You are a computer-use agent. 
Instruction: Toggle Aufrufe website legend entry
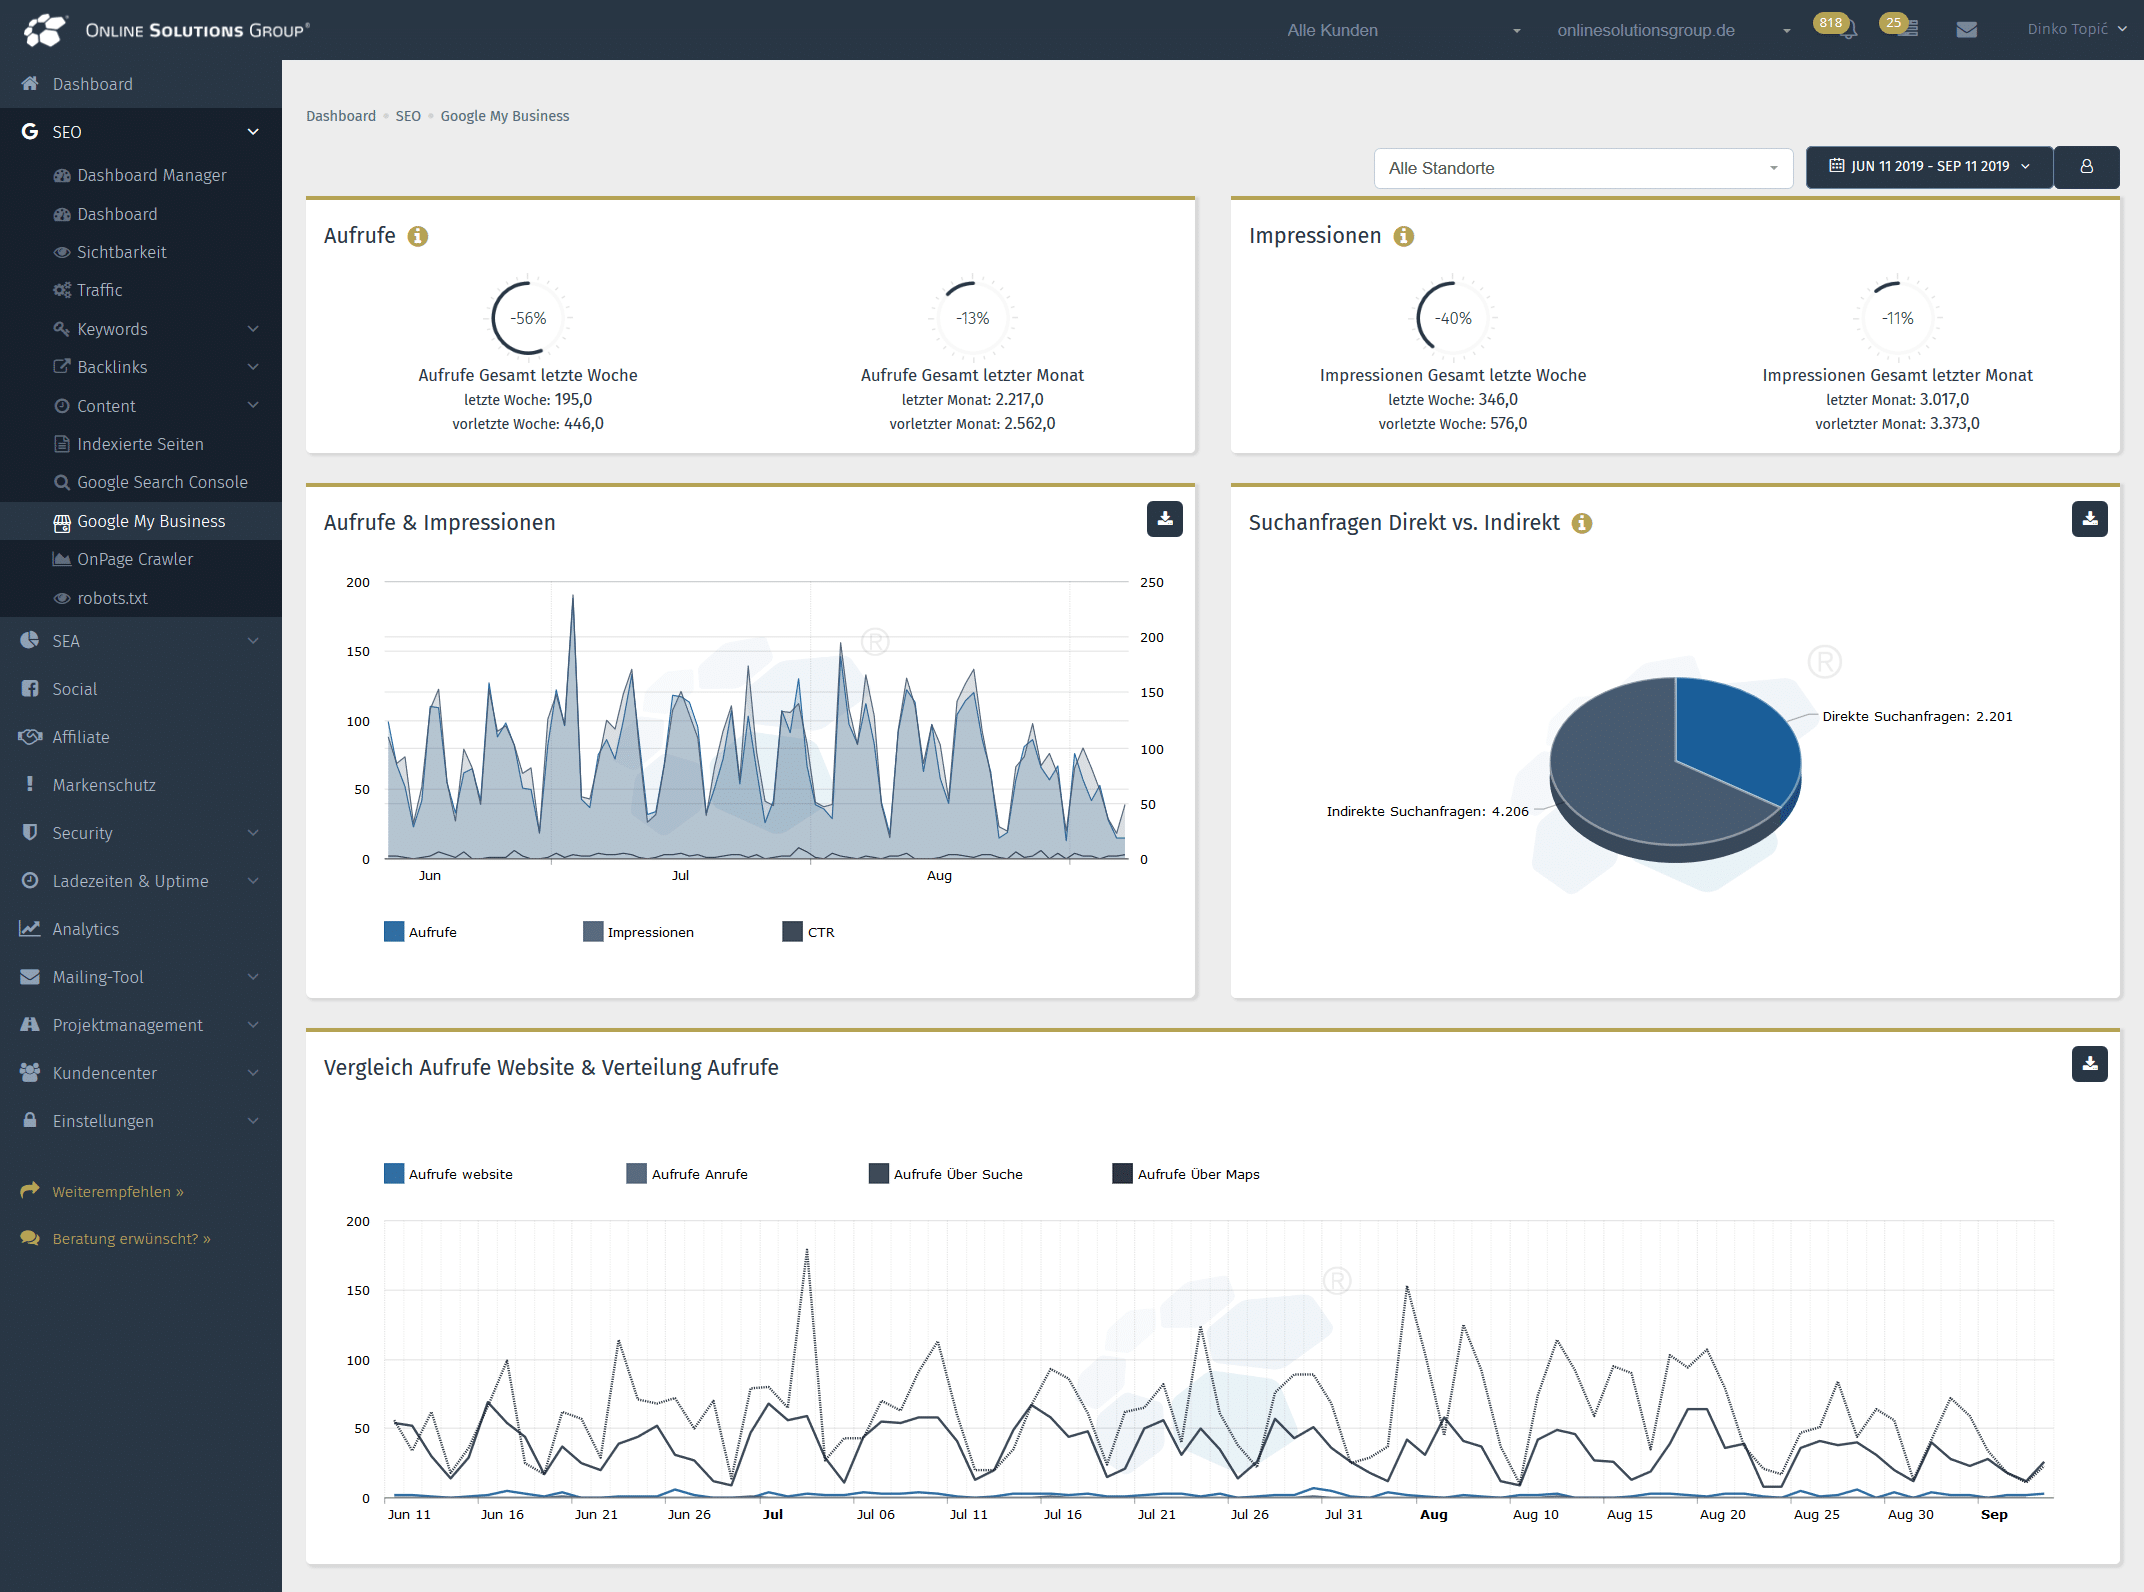448,1174
